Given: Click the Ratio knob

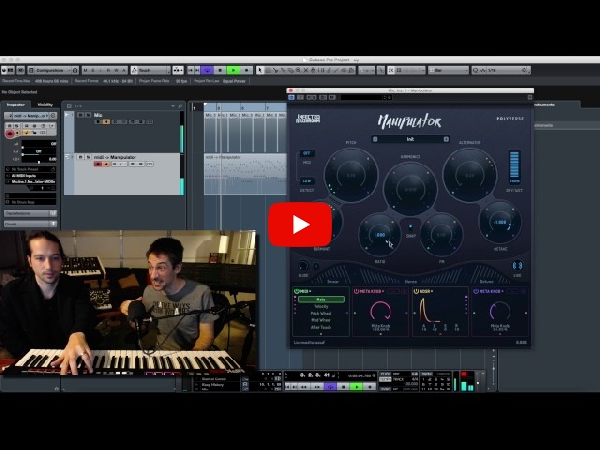Looking at the screenshot, I should click(380, 235).
